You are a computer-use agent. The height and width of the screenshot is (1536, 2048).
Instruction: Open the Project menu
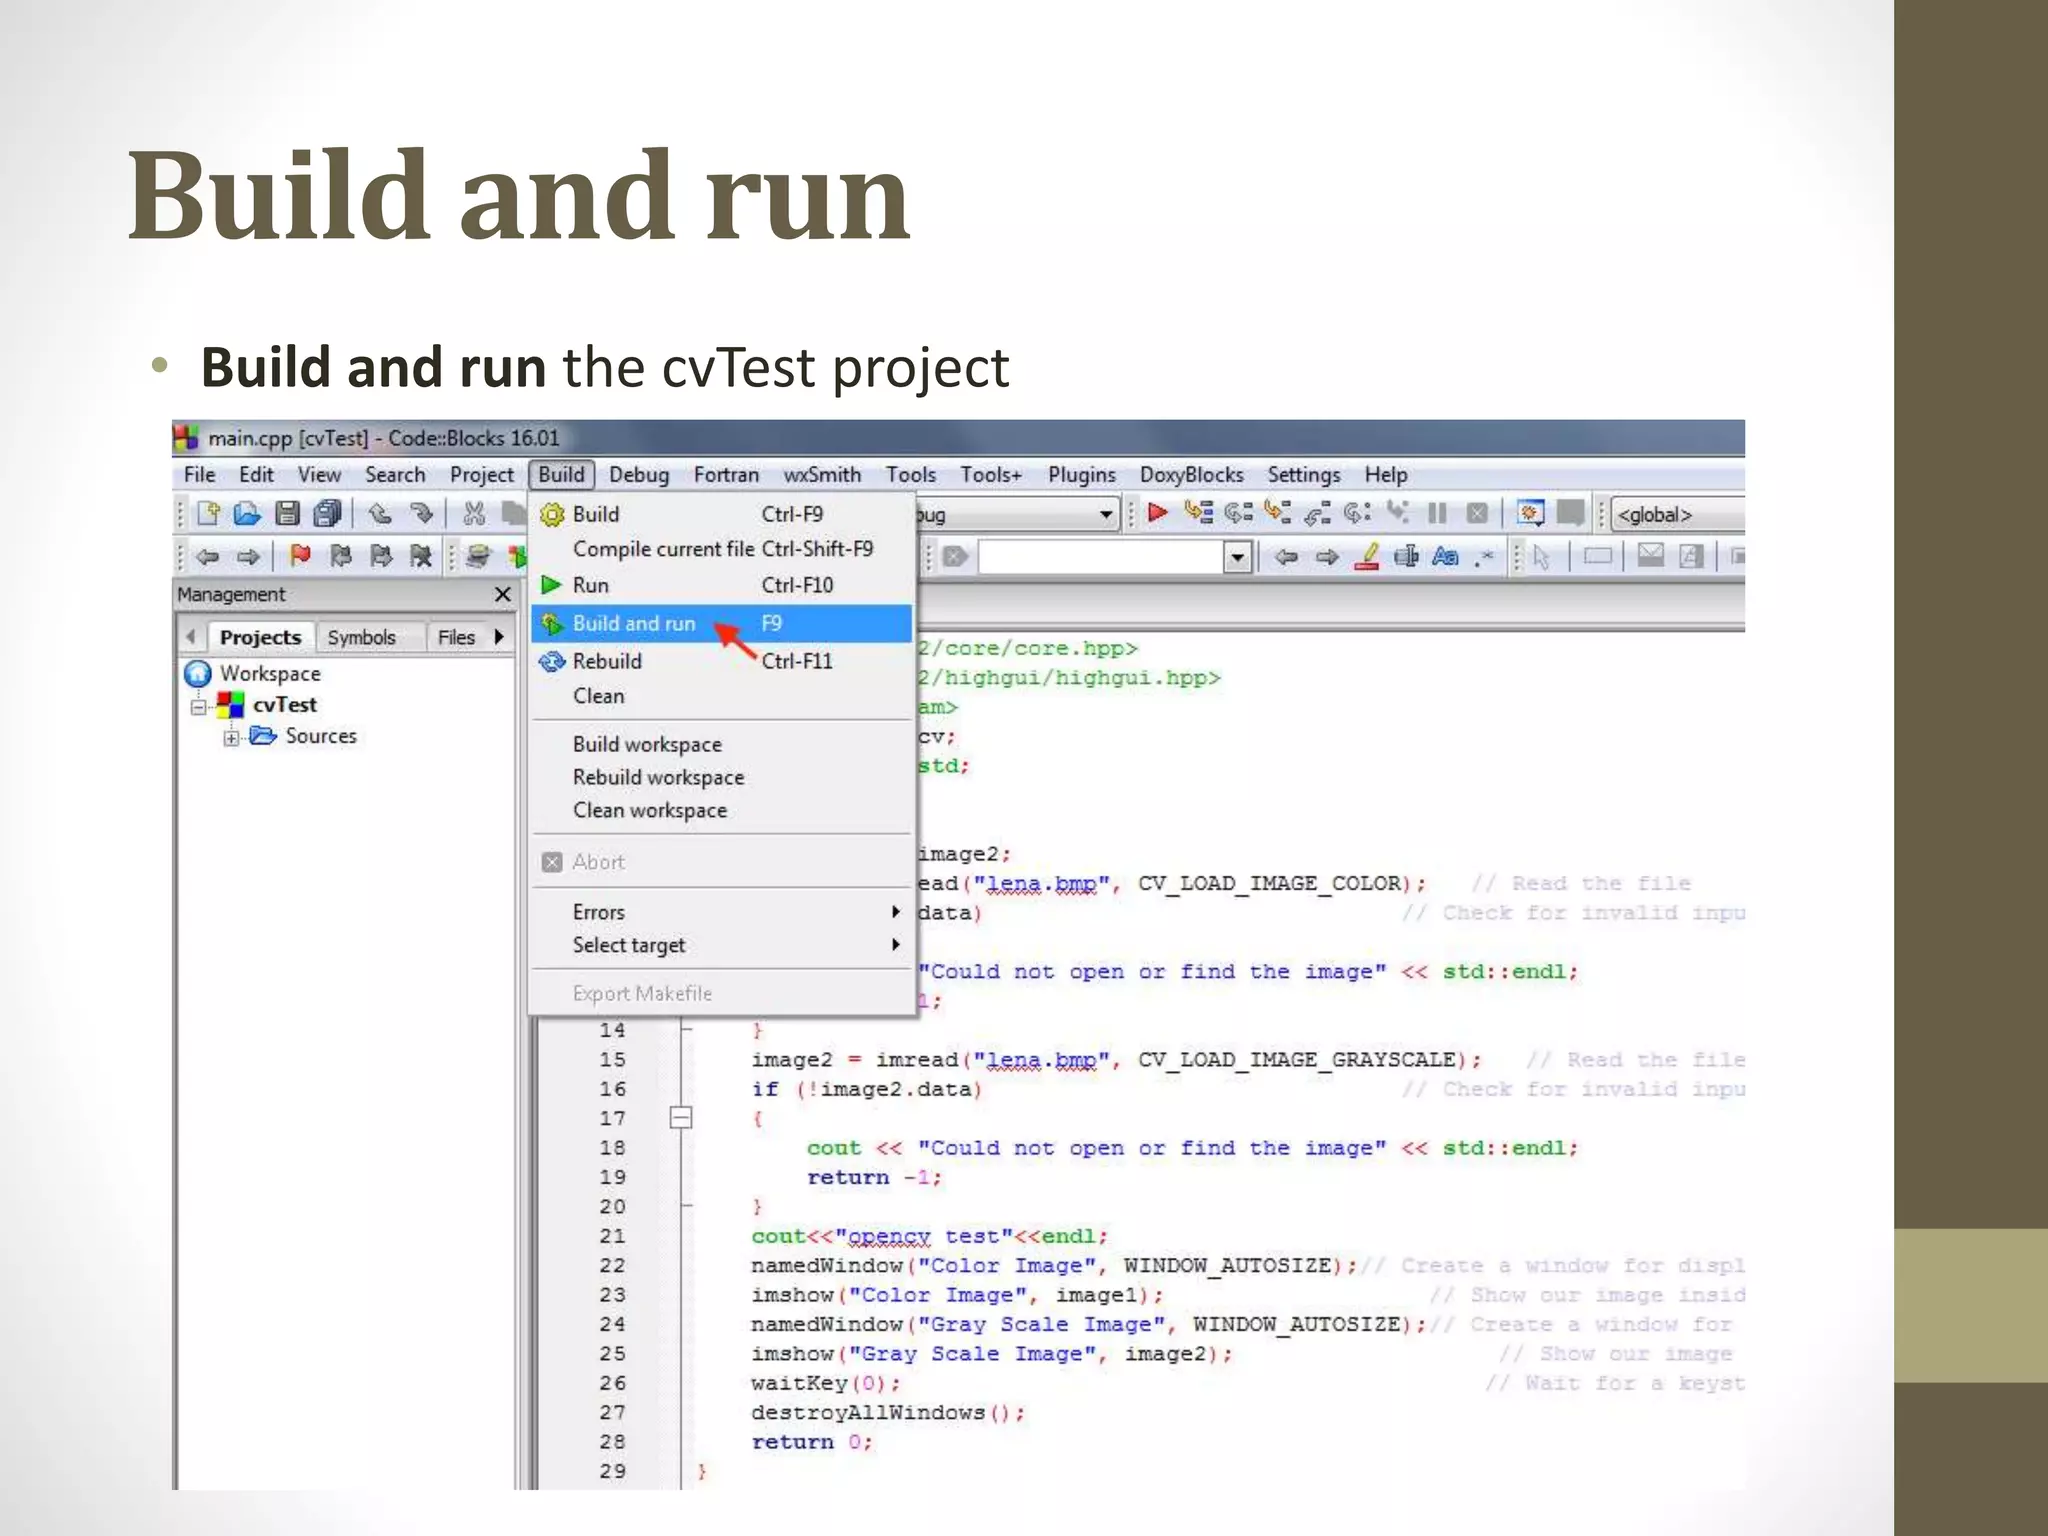point(481,474)
